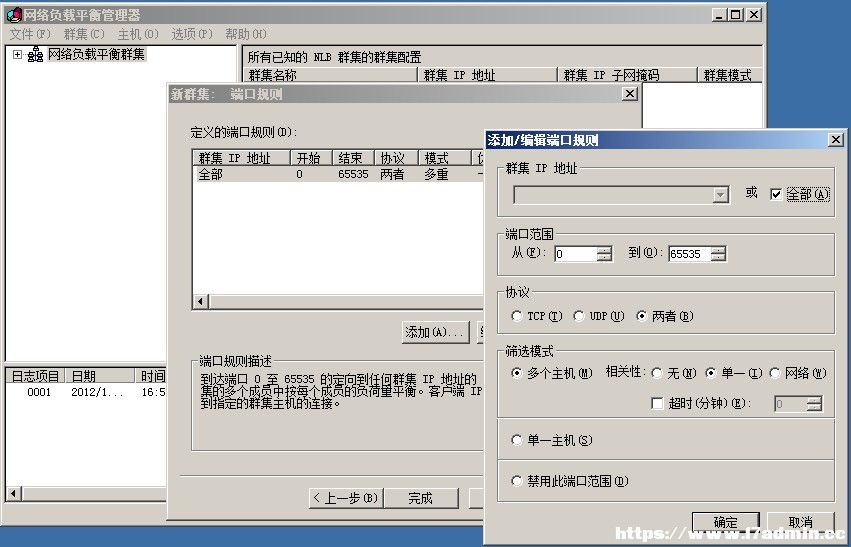Select the 全部 port rule row
This screenshot has height=547, width=851.
(x=338, y=174)
